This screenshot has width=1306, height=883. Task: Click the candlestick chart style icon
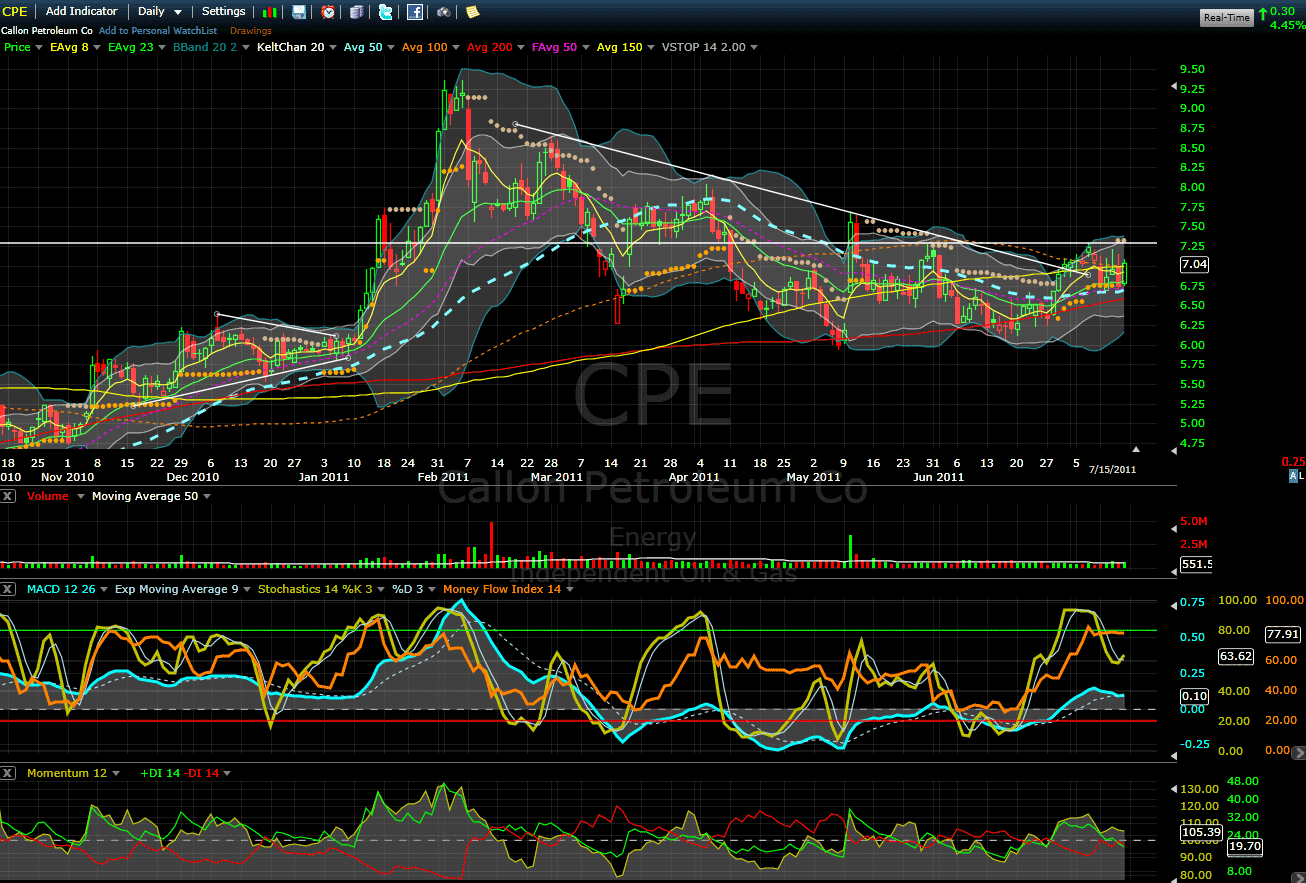[270, 12]
